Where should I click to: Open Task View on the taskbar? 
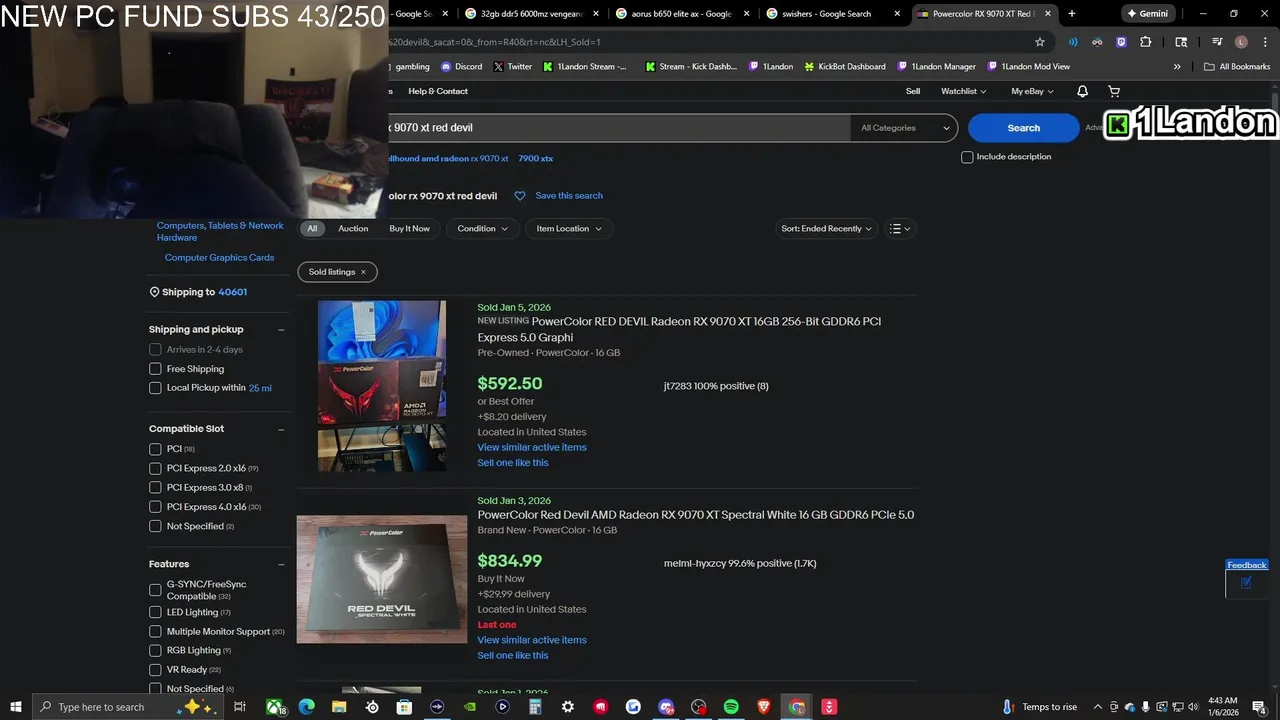[240, 707]
